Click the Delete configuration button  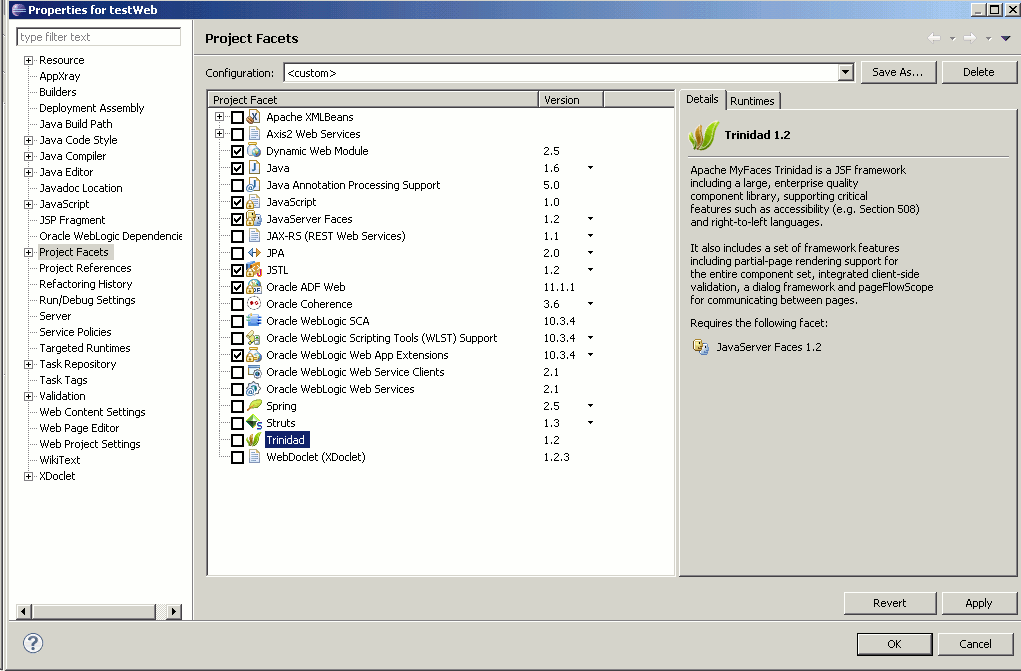pyautogui.click(x=979, y=72)
